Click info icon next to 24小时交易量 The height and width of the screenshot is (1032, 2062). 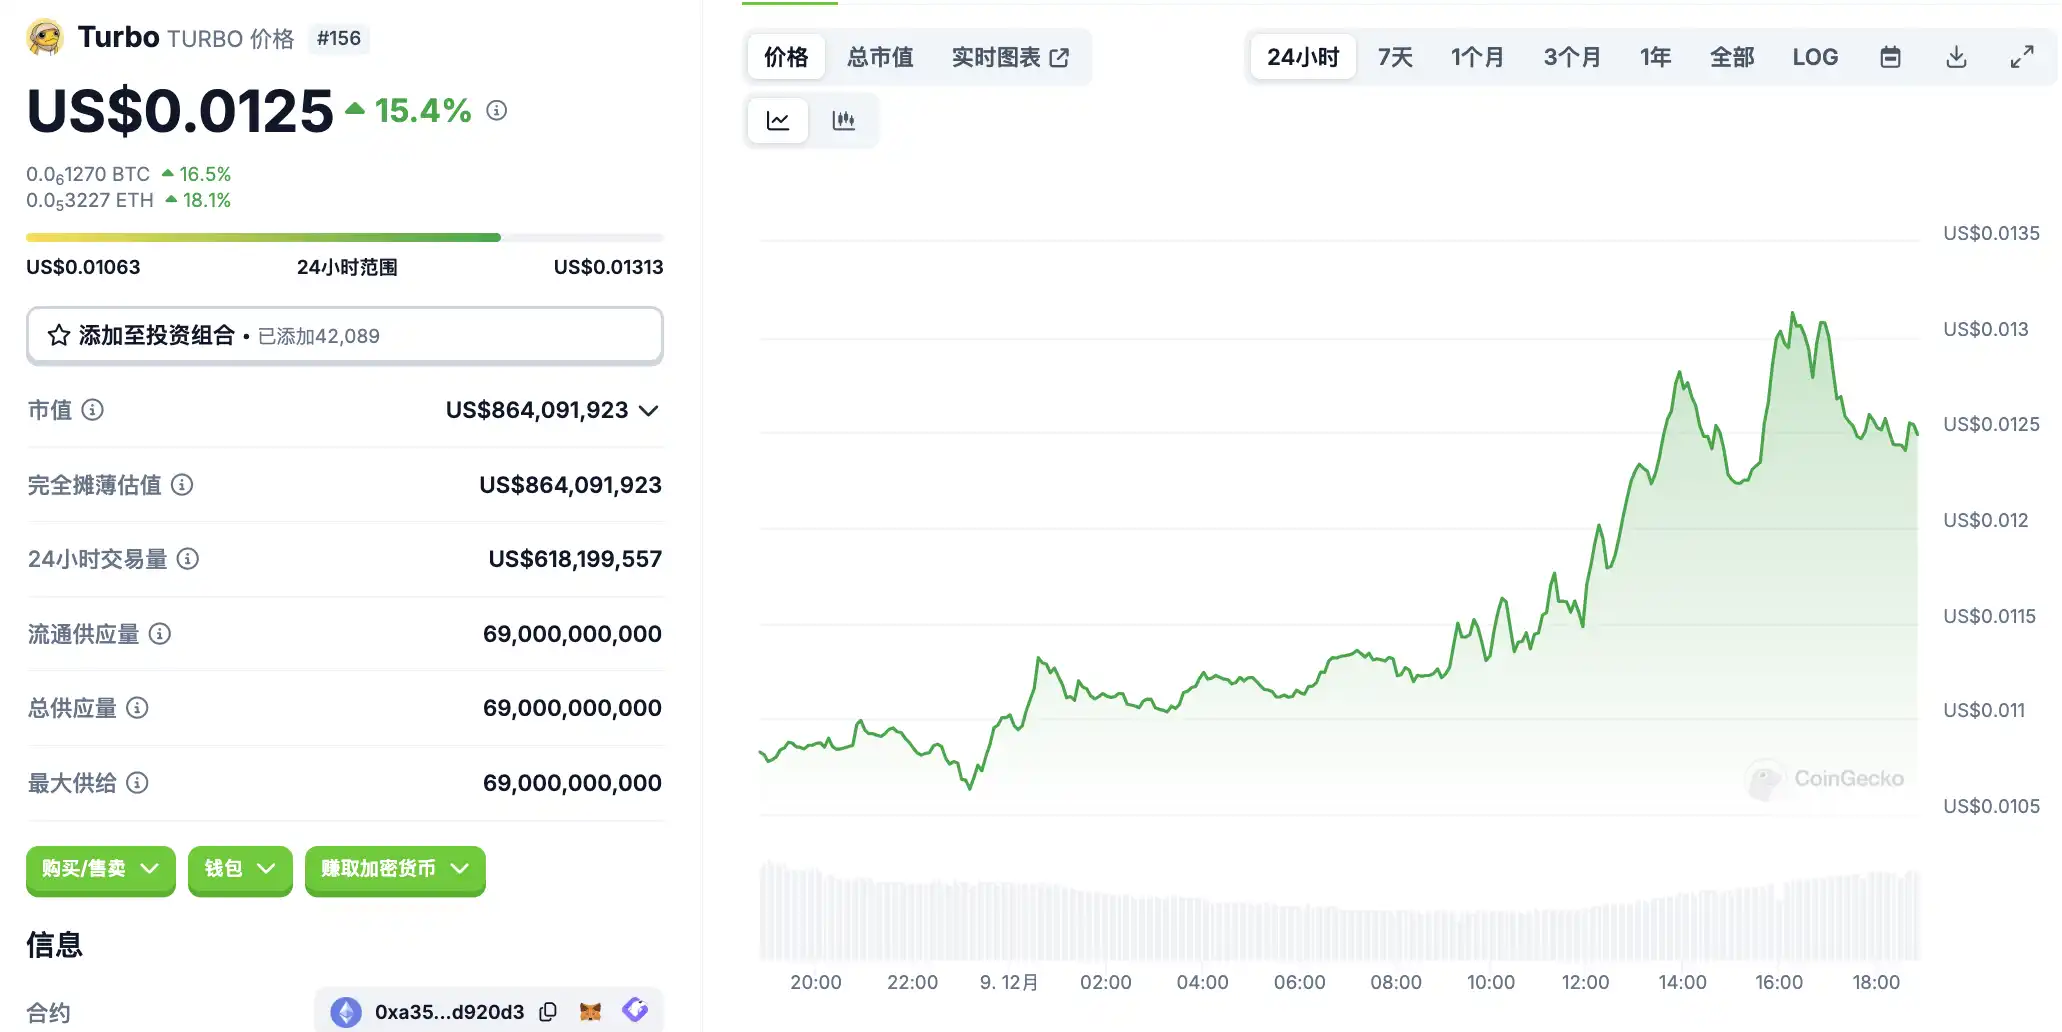pos(188,559)
